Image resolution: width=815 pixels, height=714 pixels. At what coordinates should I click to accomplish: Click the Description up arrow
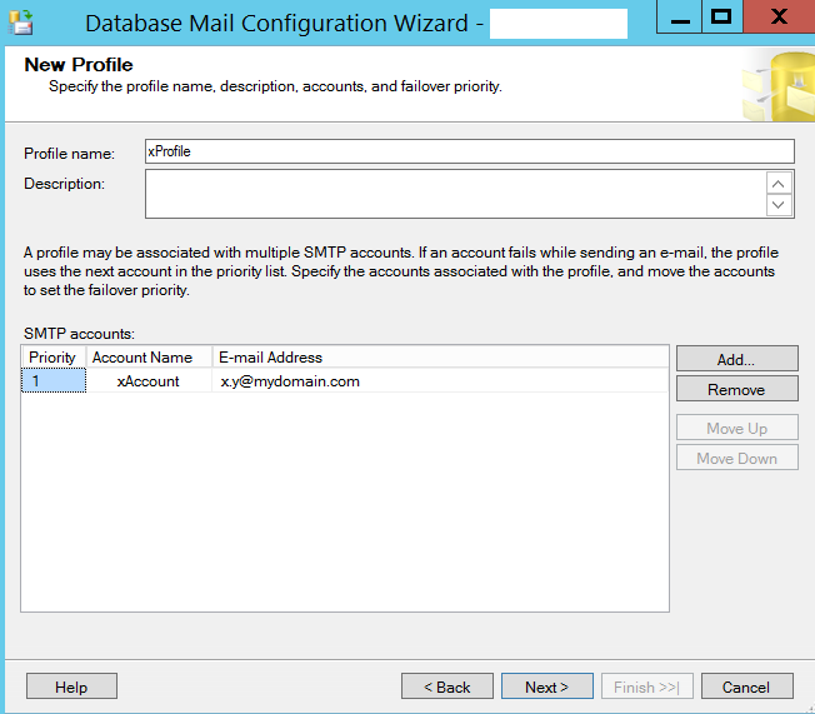[778, 184]
